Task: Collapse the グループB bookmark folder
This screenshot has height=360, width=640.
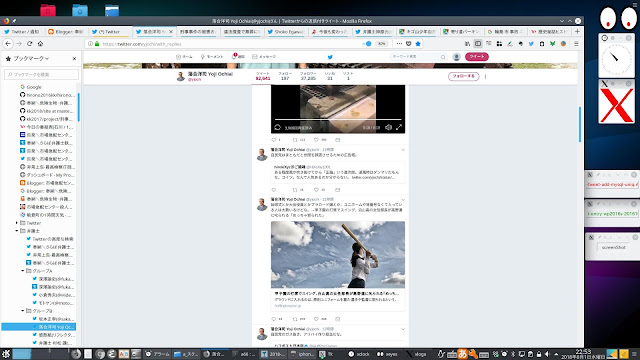Action: [23, 311]
